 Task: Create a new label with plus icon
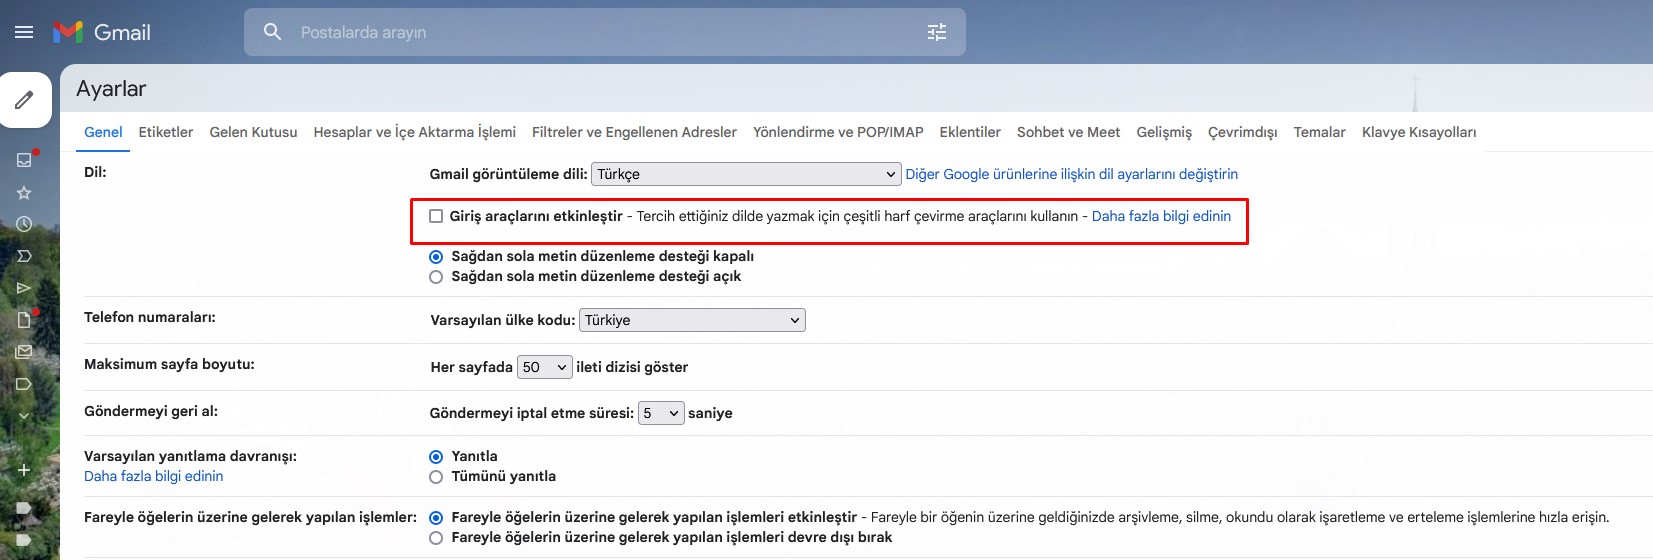click(x=24, y=470)
